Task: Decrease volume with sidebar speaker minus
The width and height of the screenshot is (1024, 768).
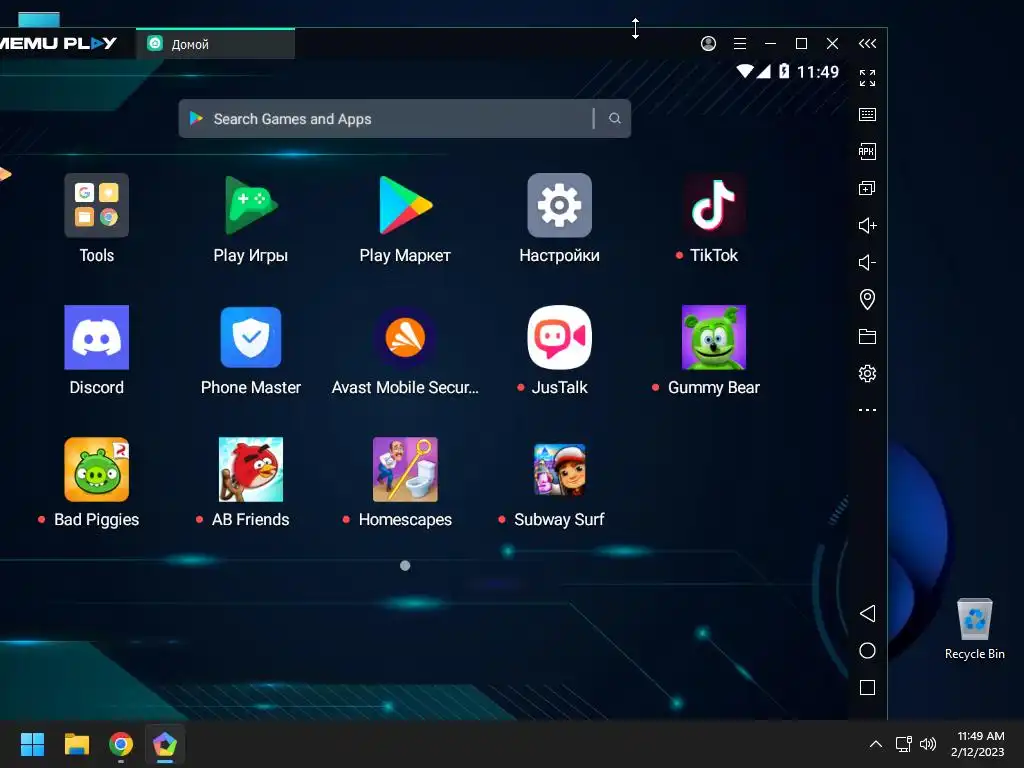Action: pyautogui.click(x=867, y=263)
